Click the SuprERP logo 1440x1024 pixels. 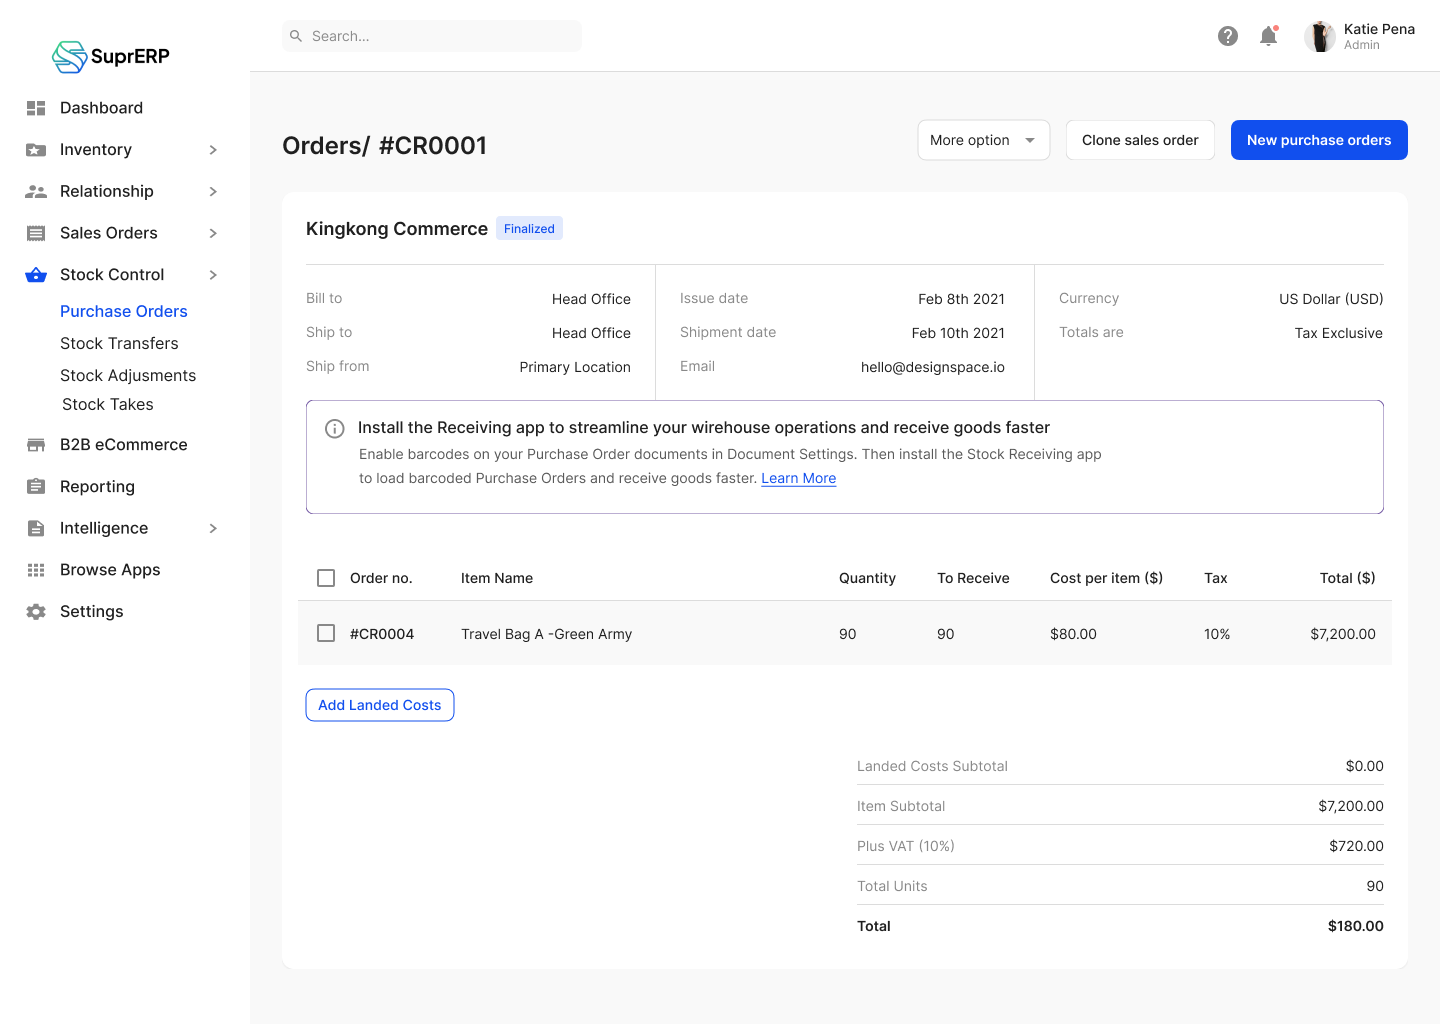pyautogui.click(x=111, y=56)
